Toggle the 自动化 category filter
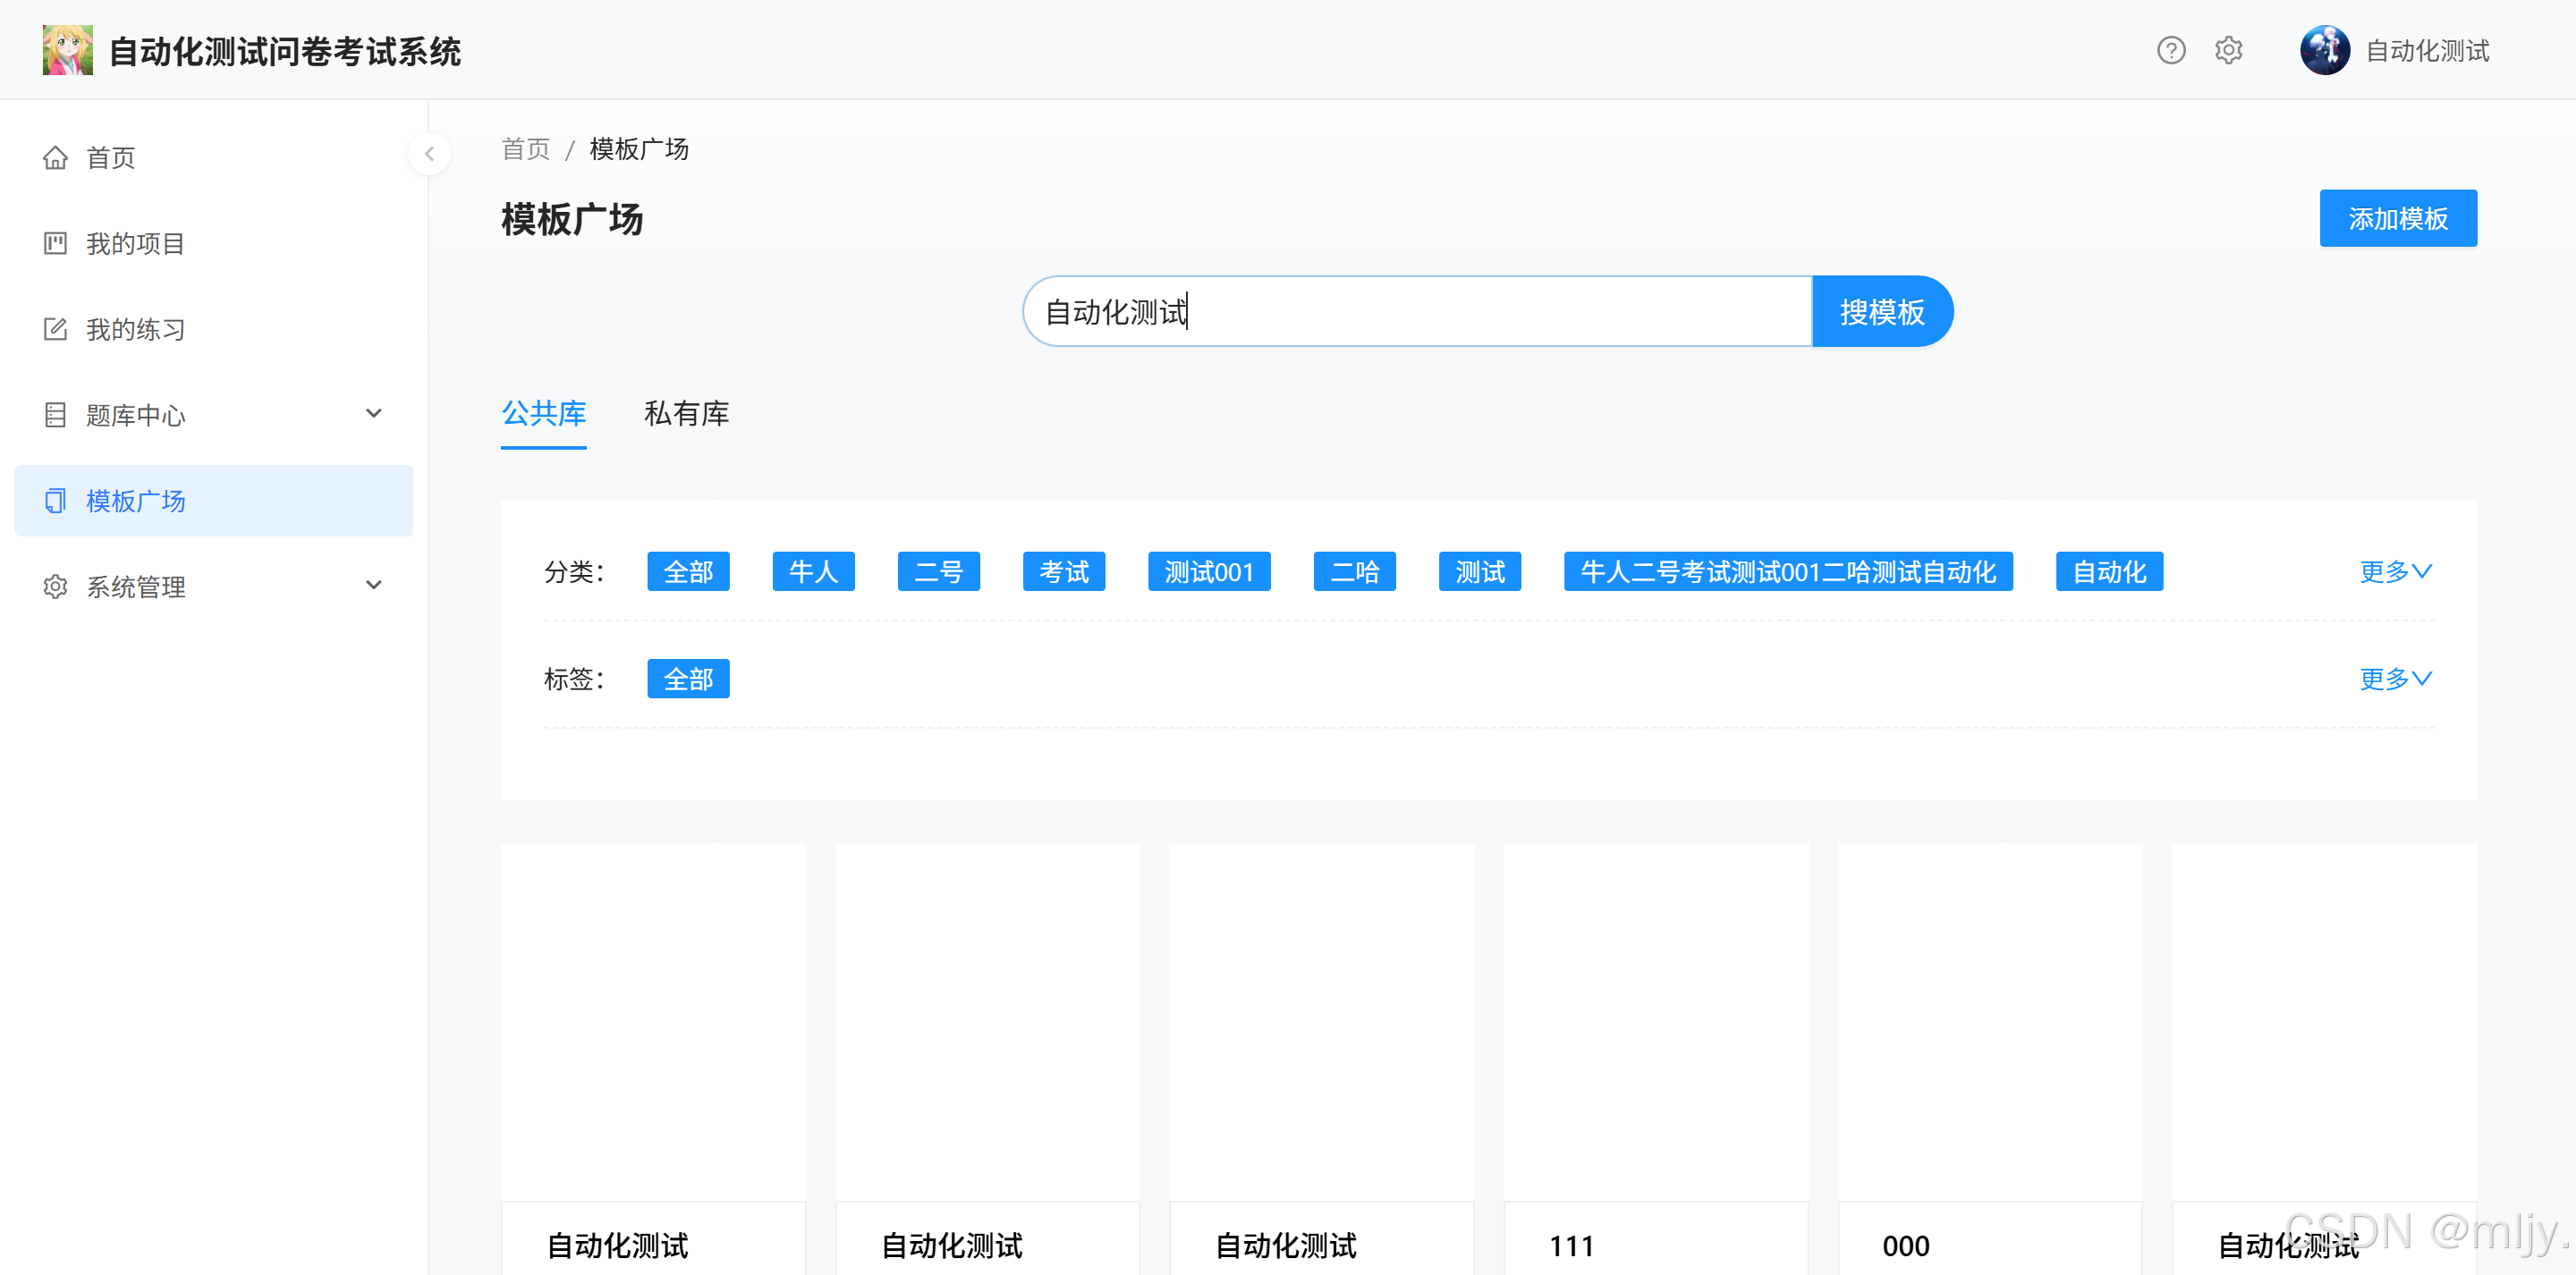This screenshot has width=2576, height=1275. pos(2108,572)
